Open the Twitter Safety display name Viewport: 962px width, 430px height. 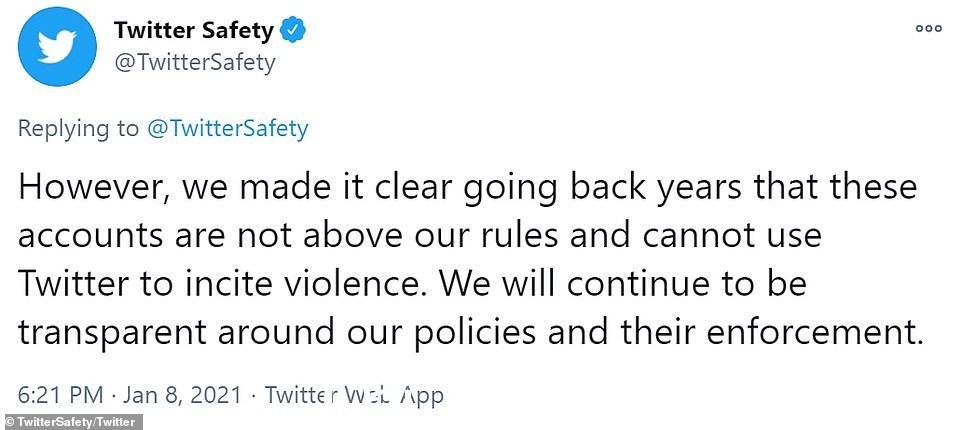[x=194, y=30]
